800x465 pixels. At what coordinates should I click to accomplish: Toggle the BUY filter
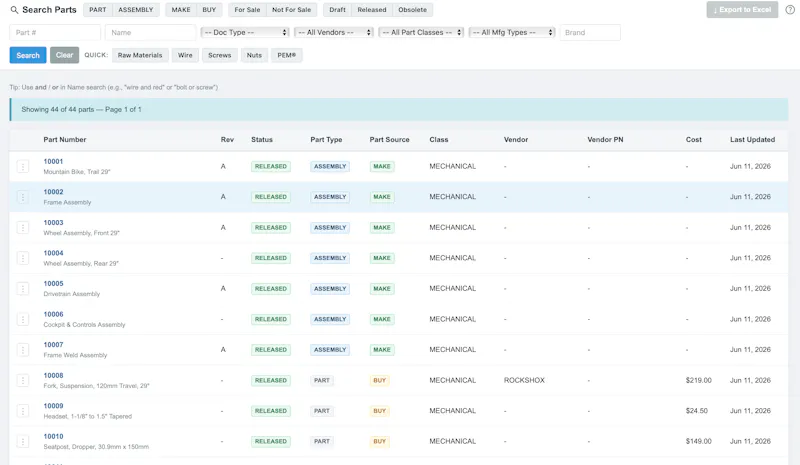click(209, 10)
